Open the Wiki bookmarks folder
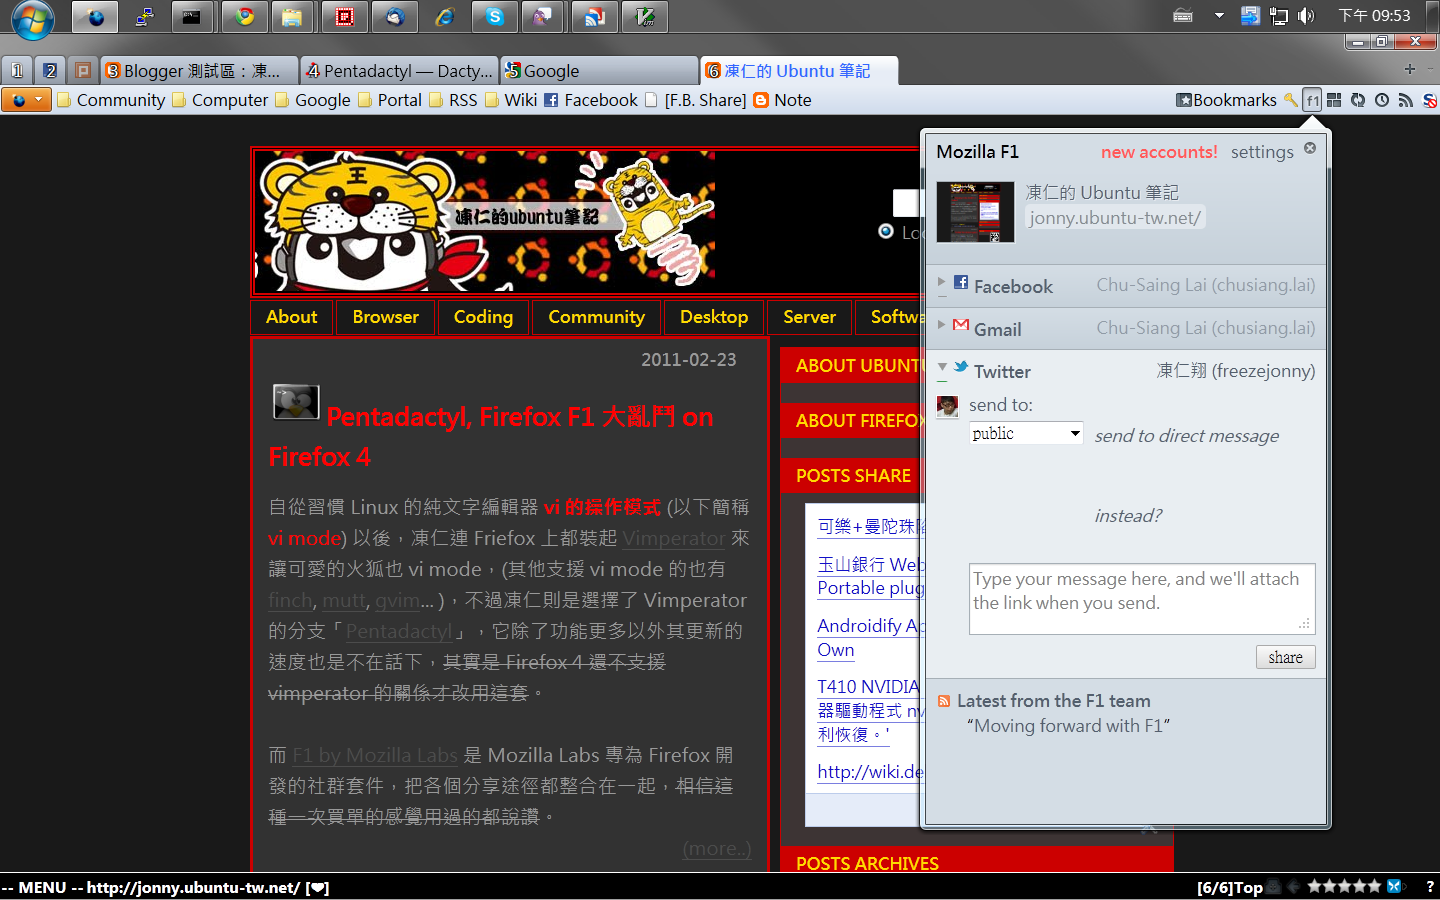The width and height of the screenshot is (1440, 900). pyautogui.click(x=511, y=100)
